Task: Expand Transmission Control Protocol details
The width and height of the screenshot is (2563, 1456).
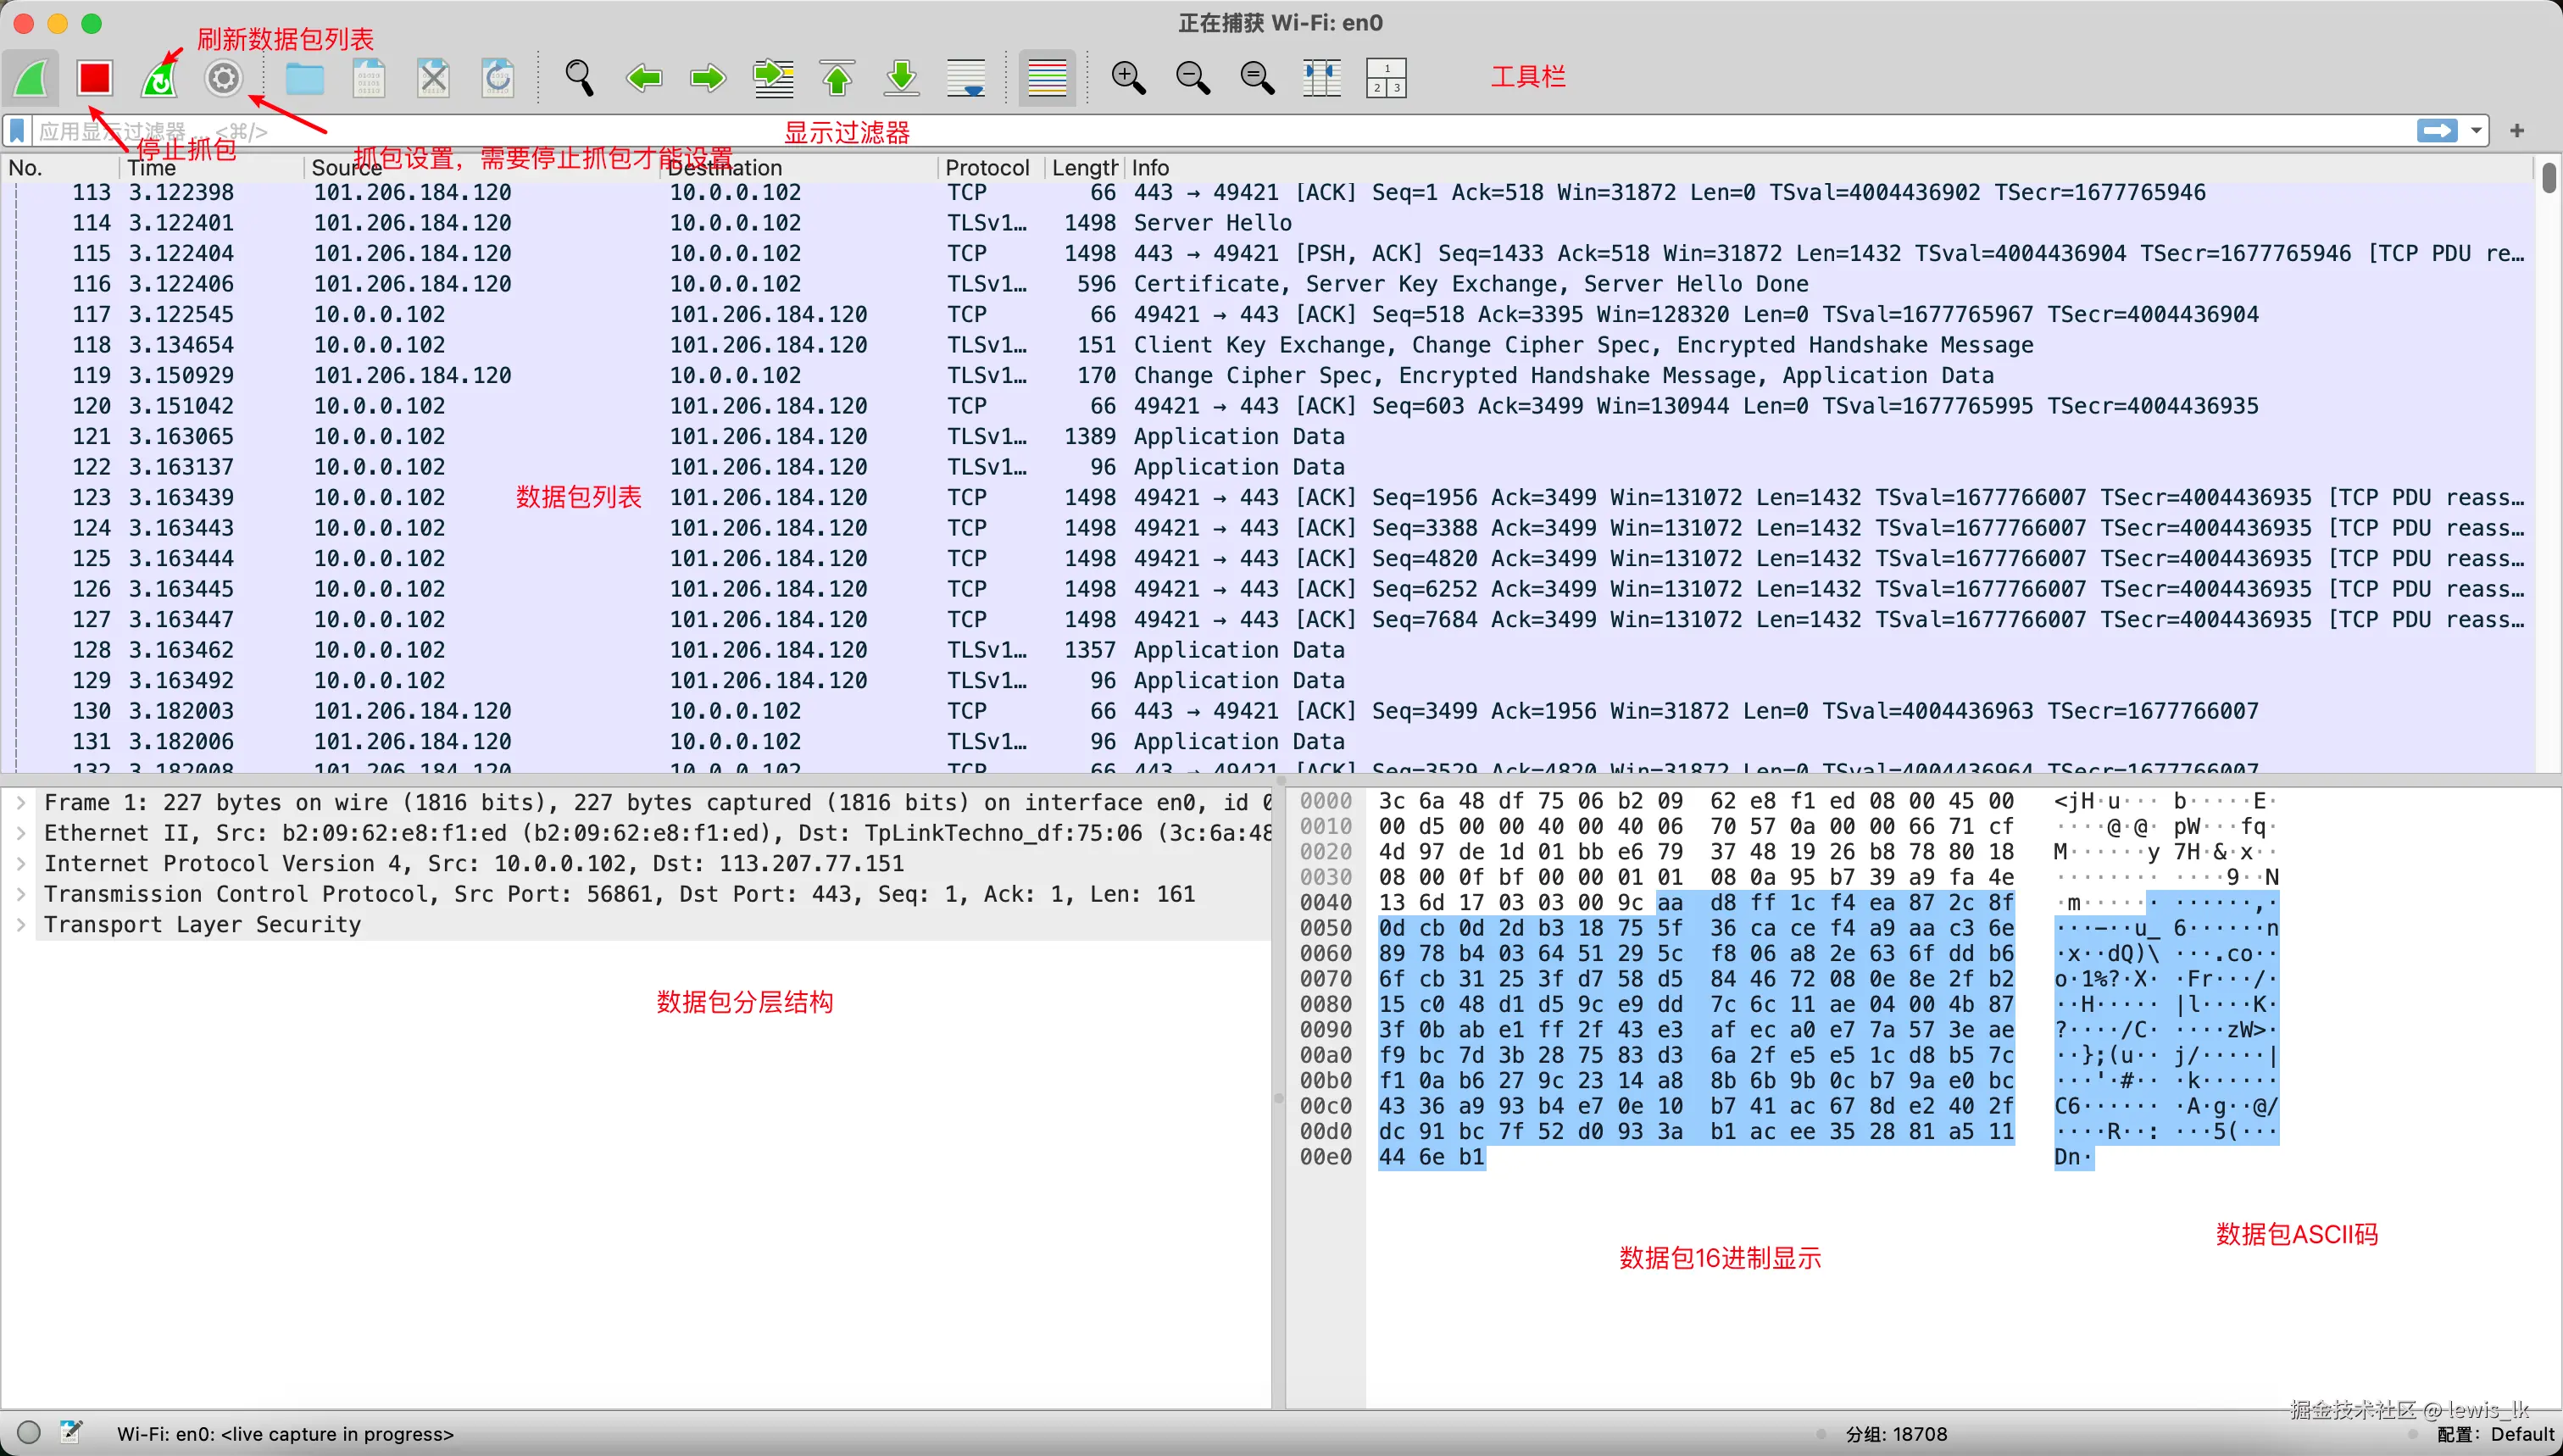Action: click(x=21, y=895)
